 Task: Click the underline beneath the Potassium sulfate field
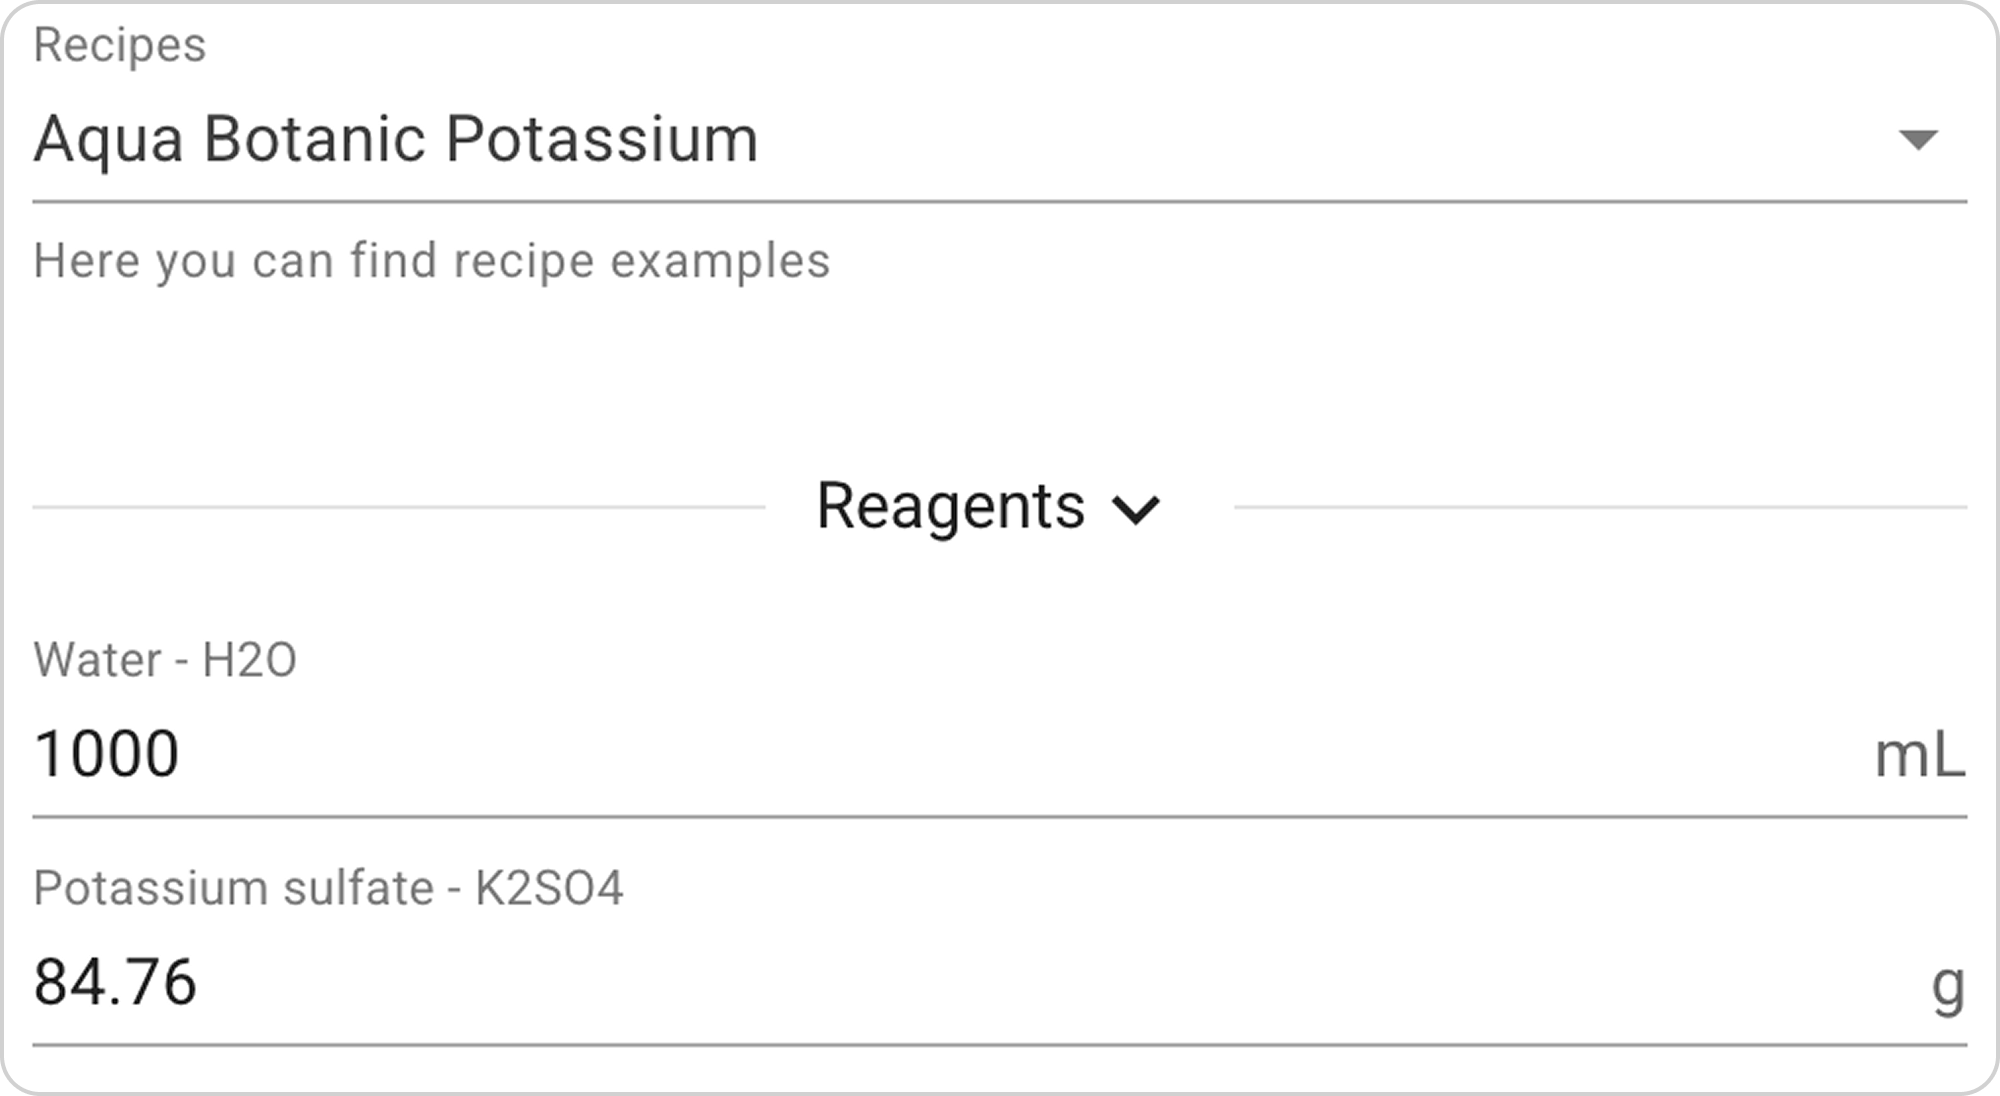point(1000,1046)
